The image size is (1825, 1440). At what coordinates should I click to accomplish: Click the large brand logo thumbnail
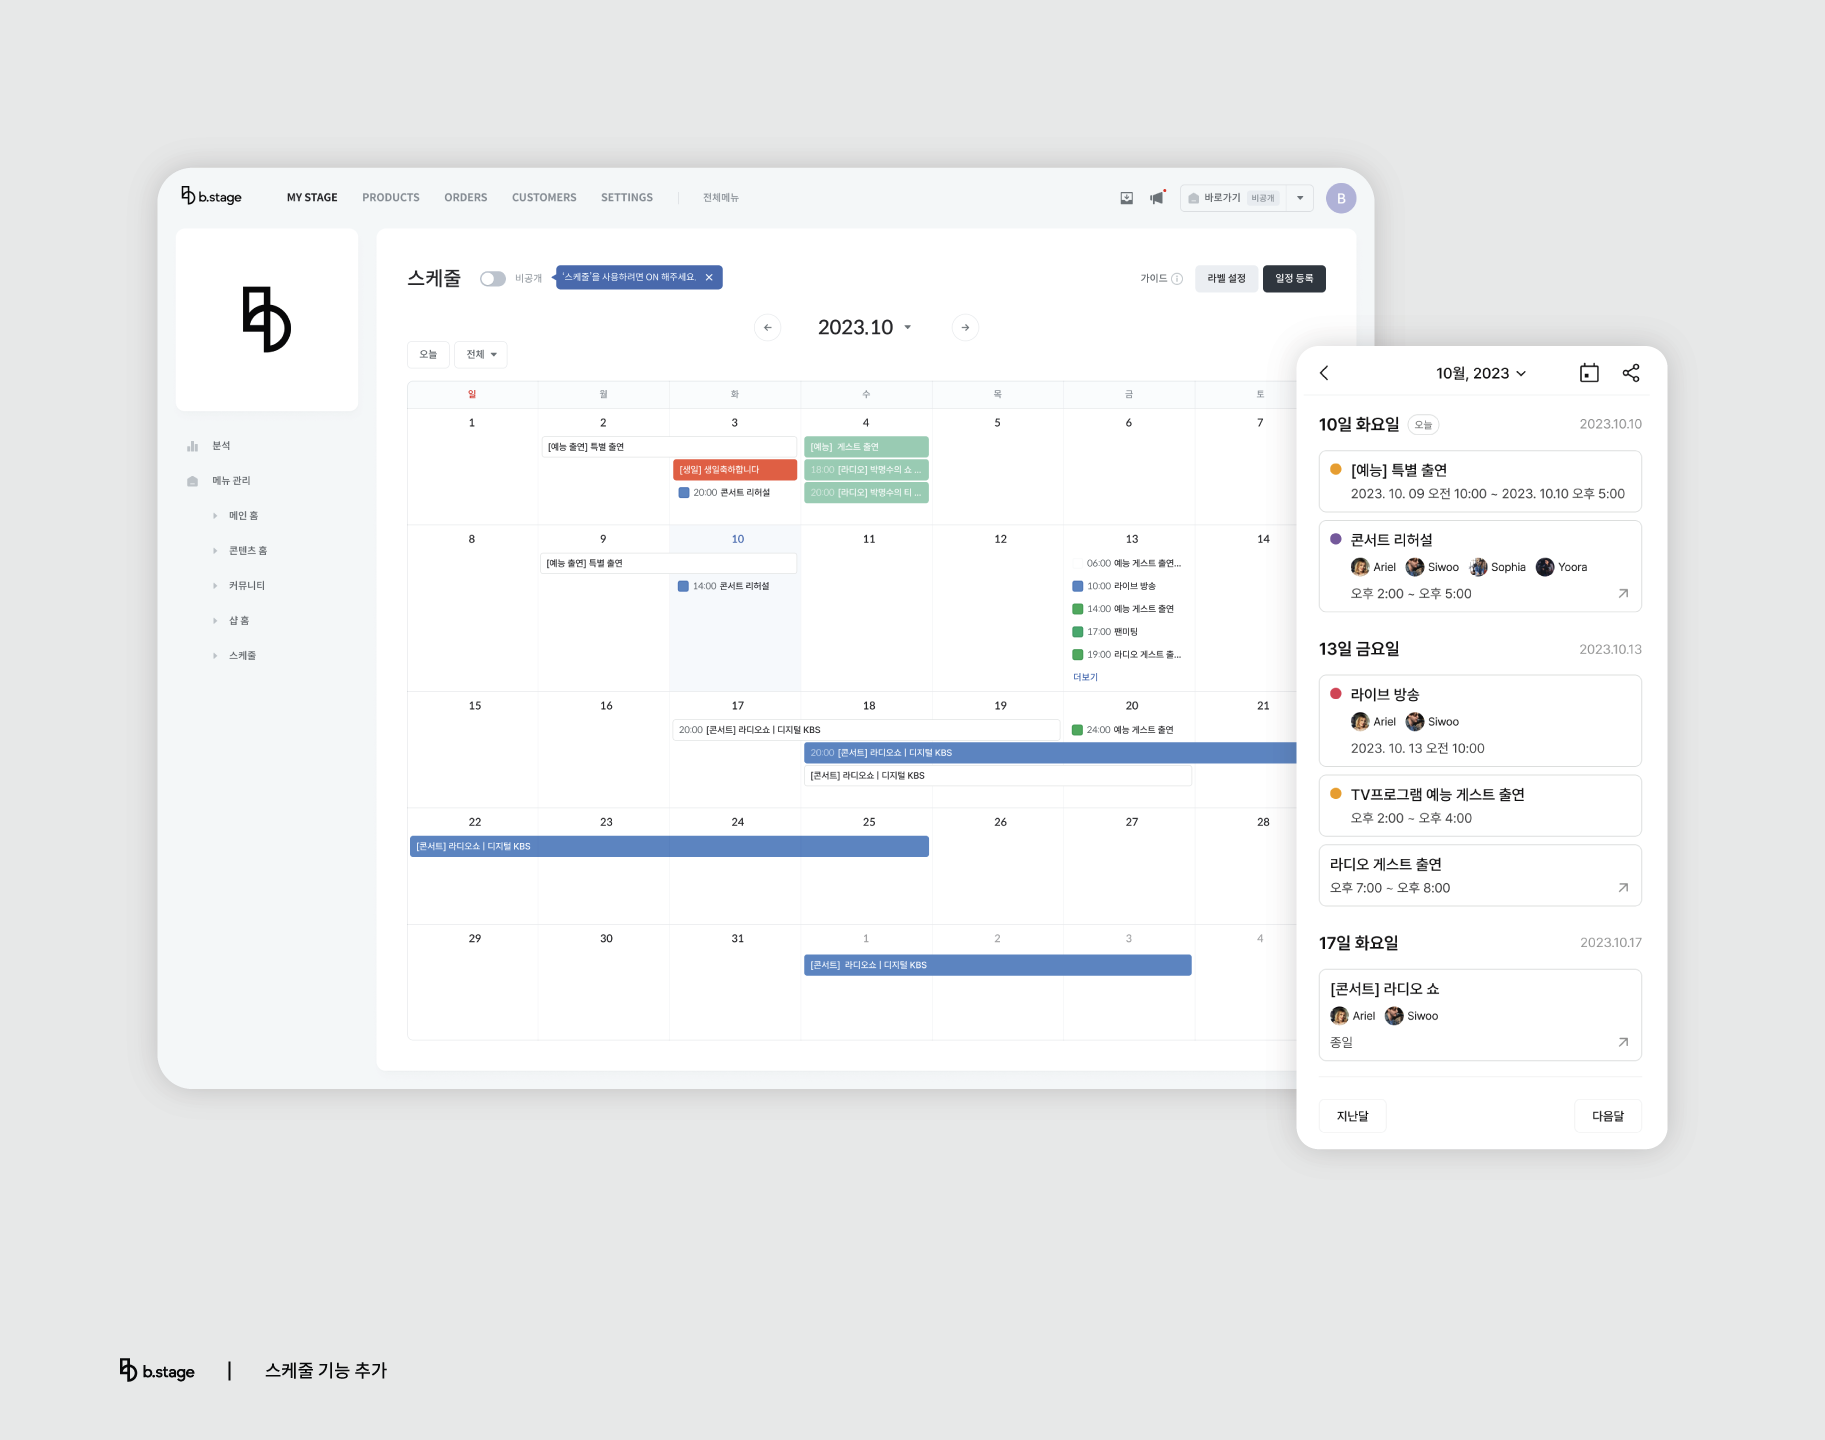pos(267,320)
